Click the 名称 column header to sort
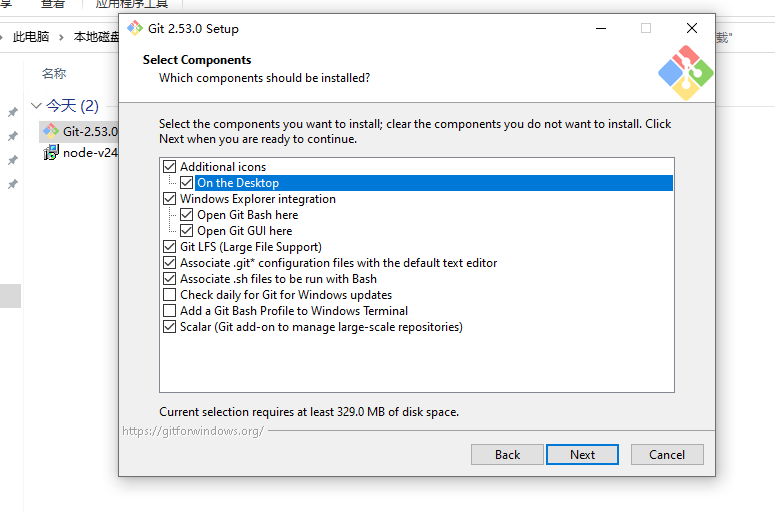Image resolution: width=775 pixels, height=513 pixels. (x=54, y=73)
